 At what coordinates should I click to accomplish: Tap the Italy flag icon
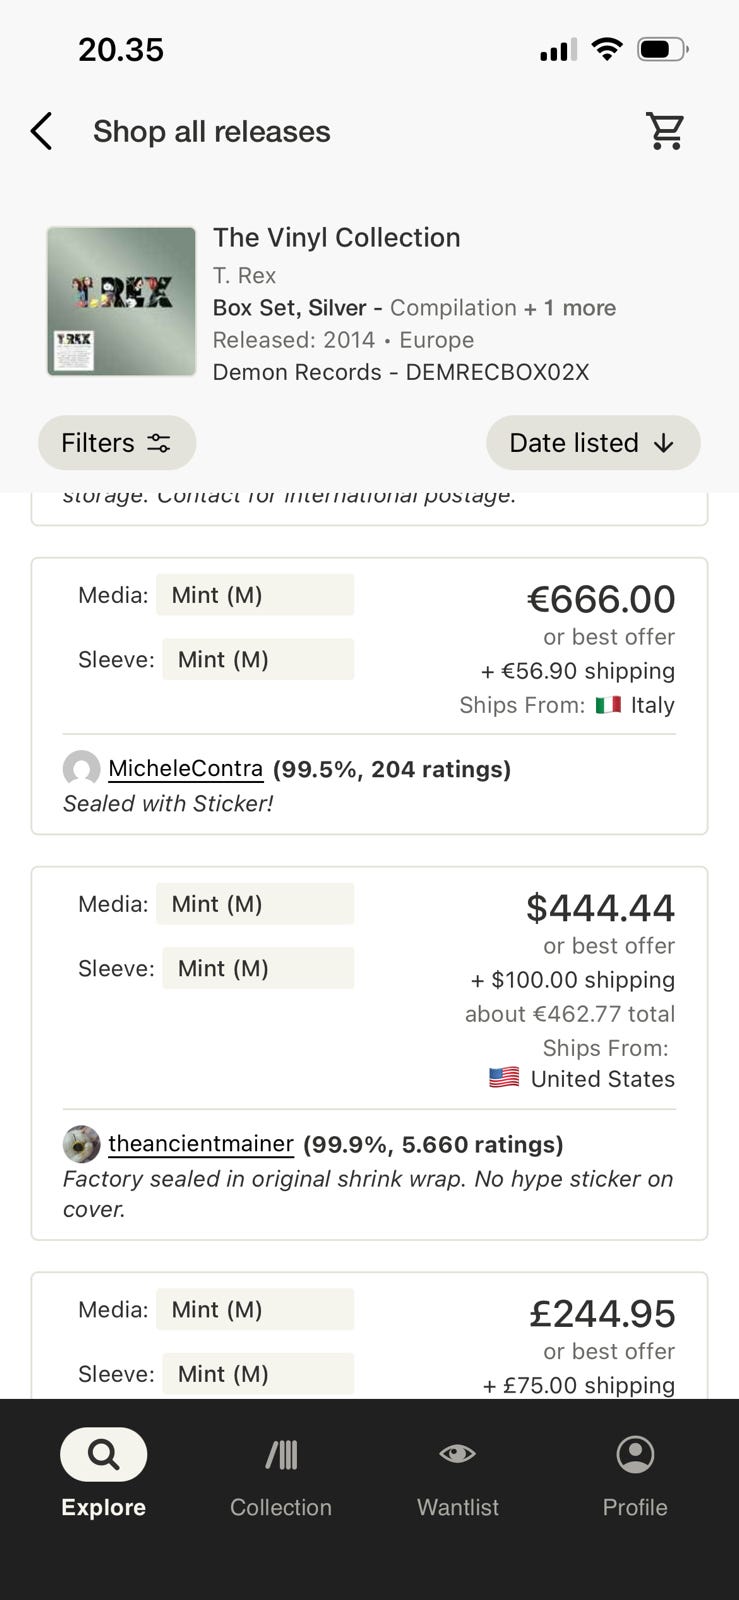(x=608, y=705)
